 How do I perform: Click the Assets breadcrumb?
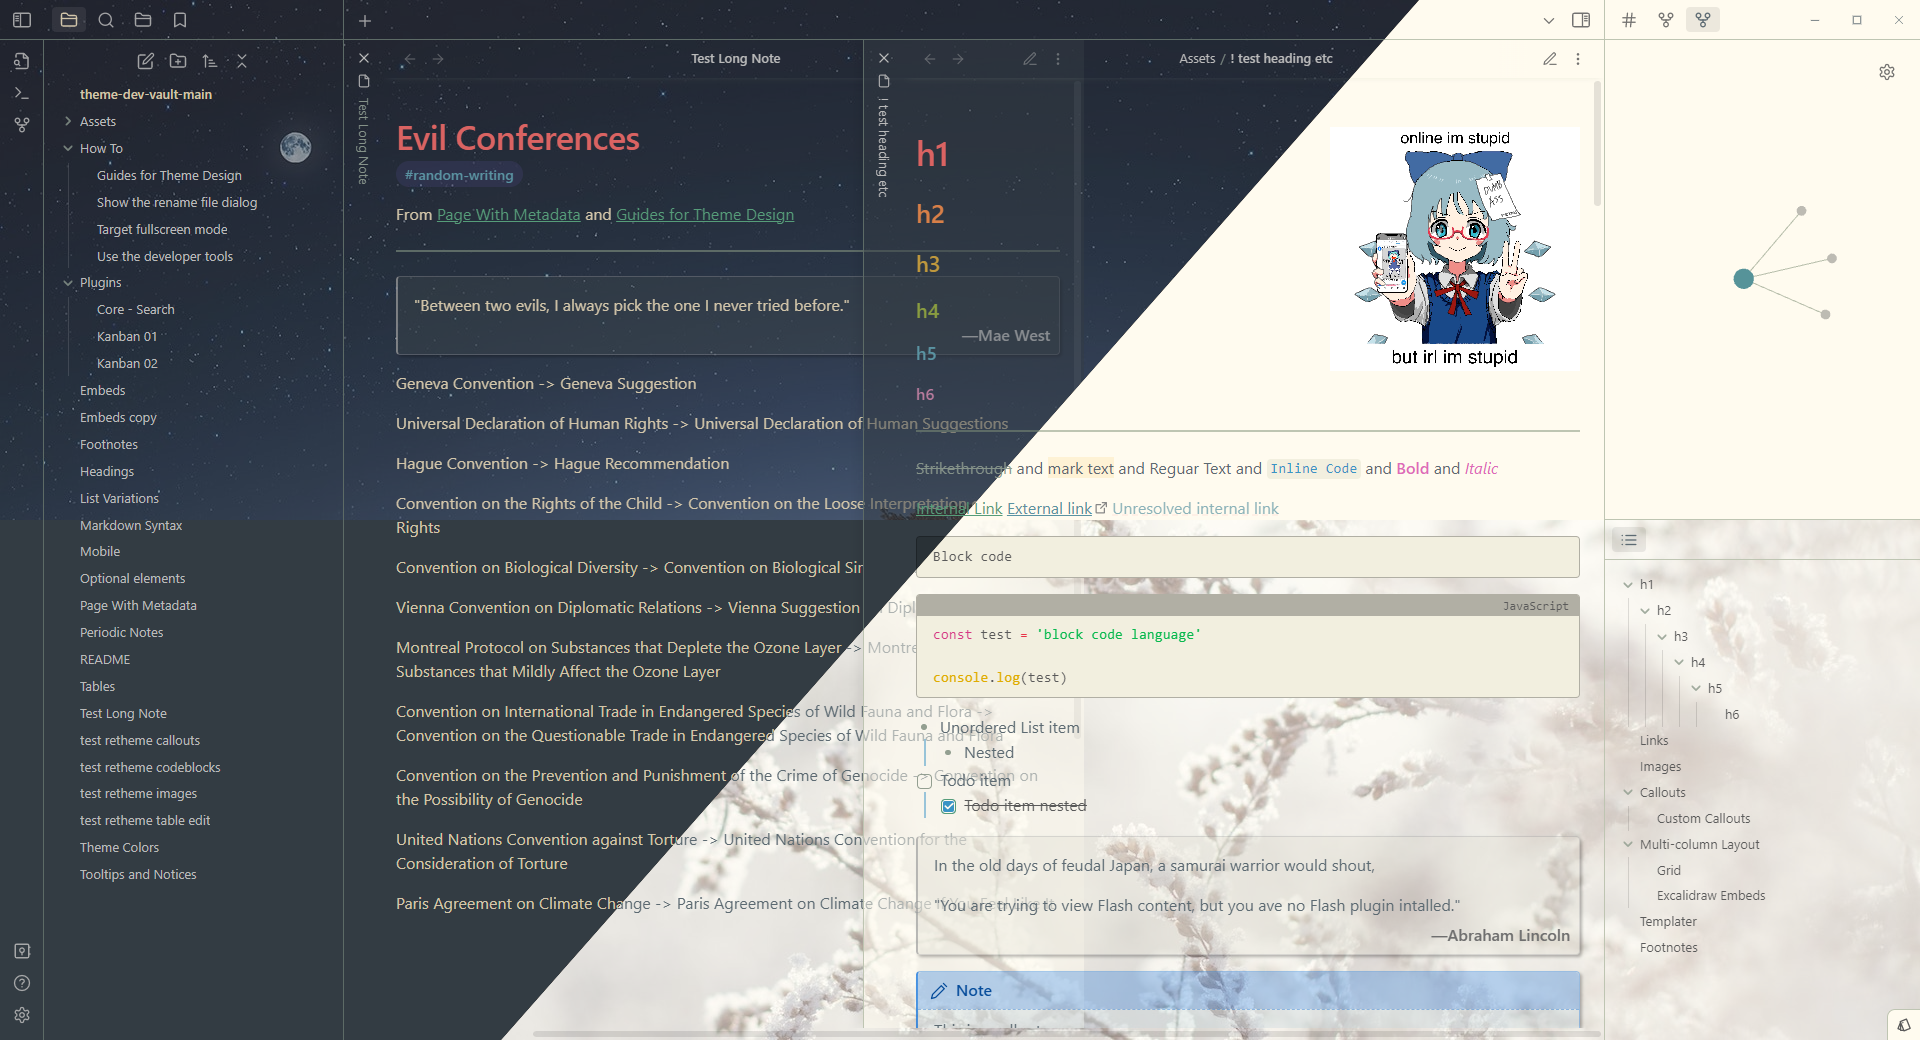[1197, 59]
